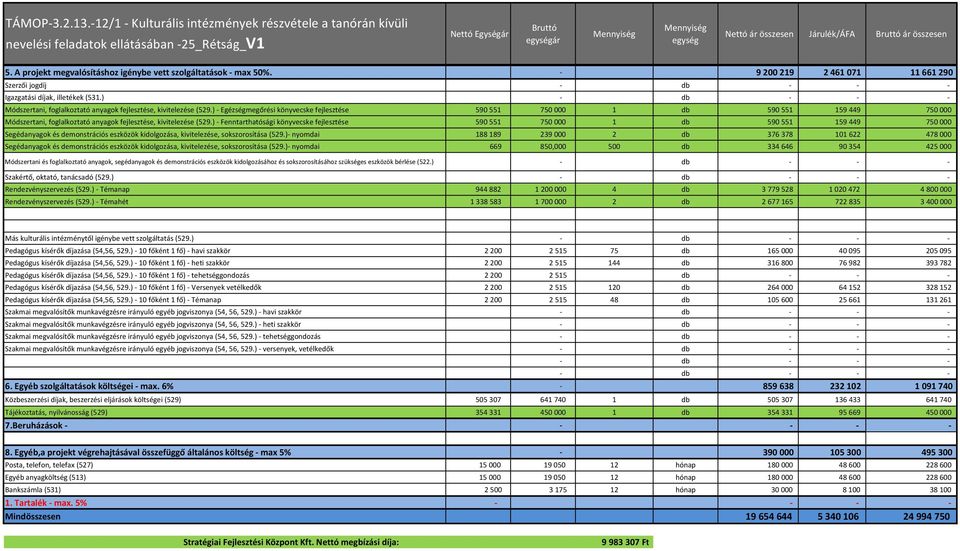
Task: Select the red '1. Tartalék - max. 5%' label
Action: click(46, 503)
